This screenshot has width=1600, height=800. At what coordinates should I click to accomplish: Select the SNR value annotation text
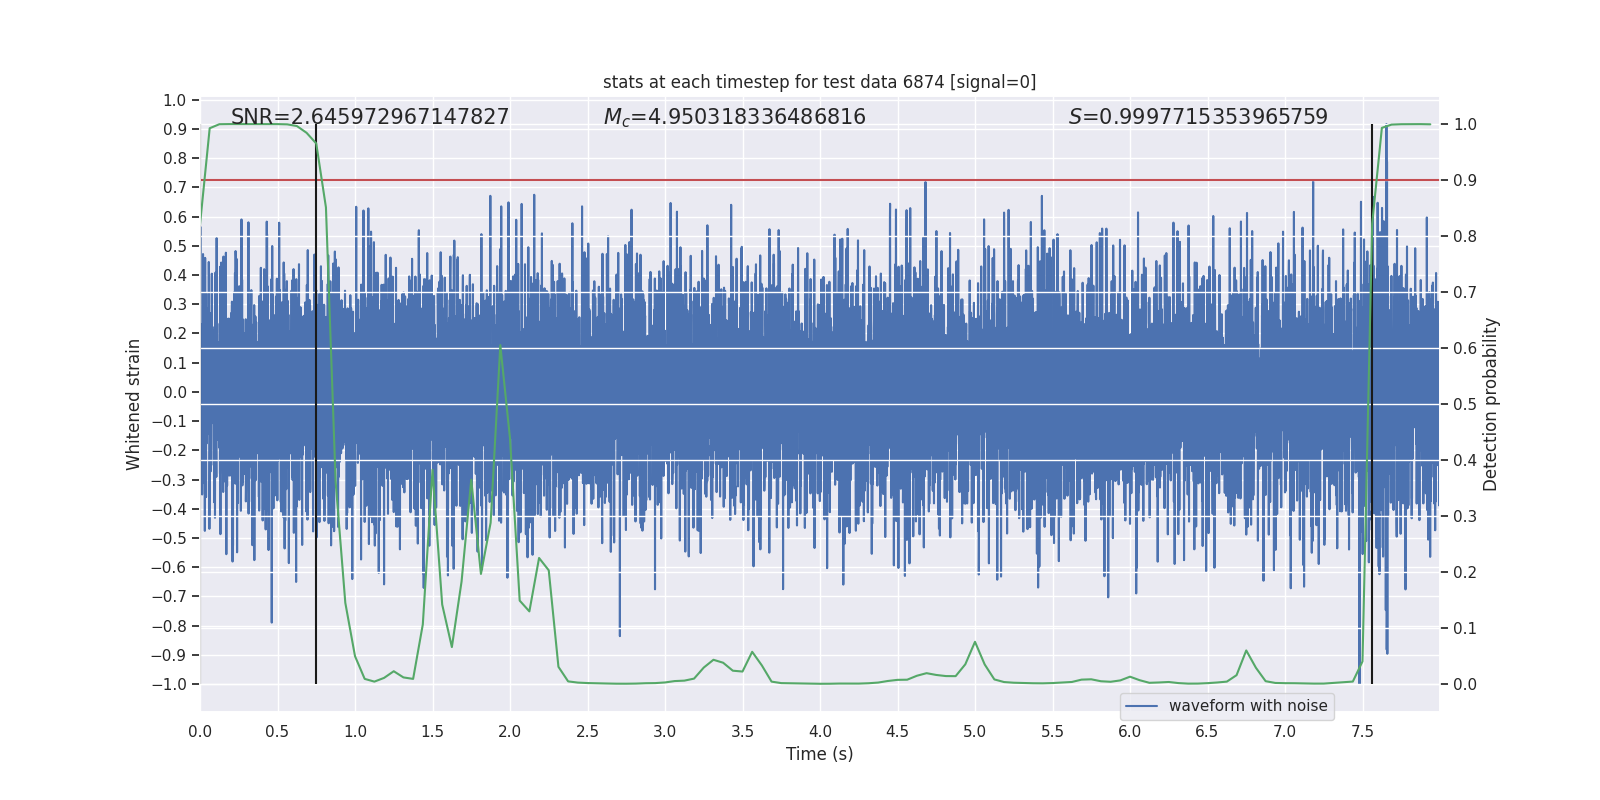click(x=370, y=117)
